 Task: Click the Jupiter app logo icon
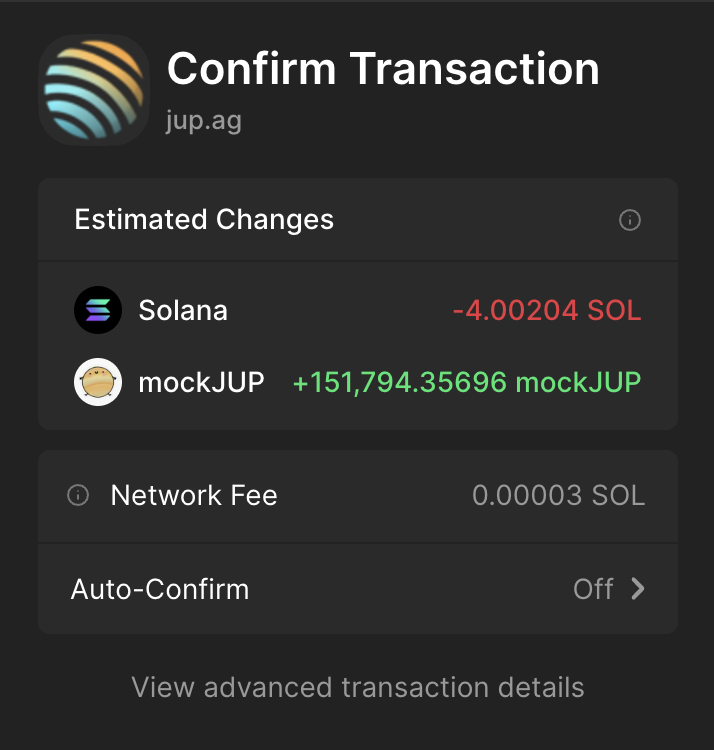click(x=94, y=90)
